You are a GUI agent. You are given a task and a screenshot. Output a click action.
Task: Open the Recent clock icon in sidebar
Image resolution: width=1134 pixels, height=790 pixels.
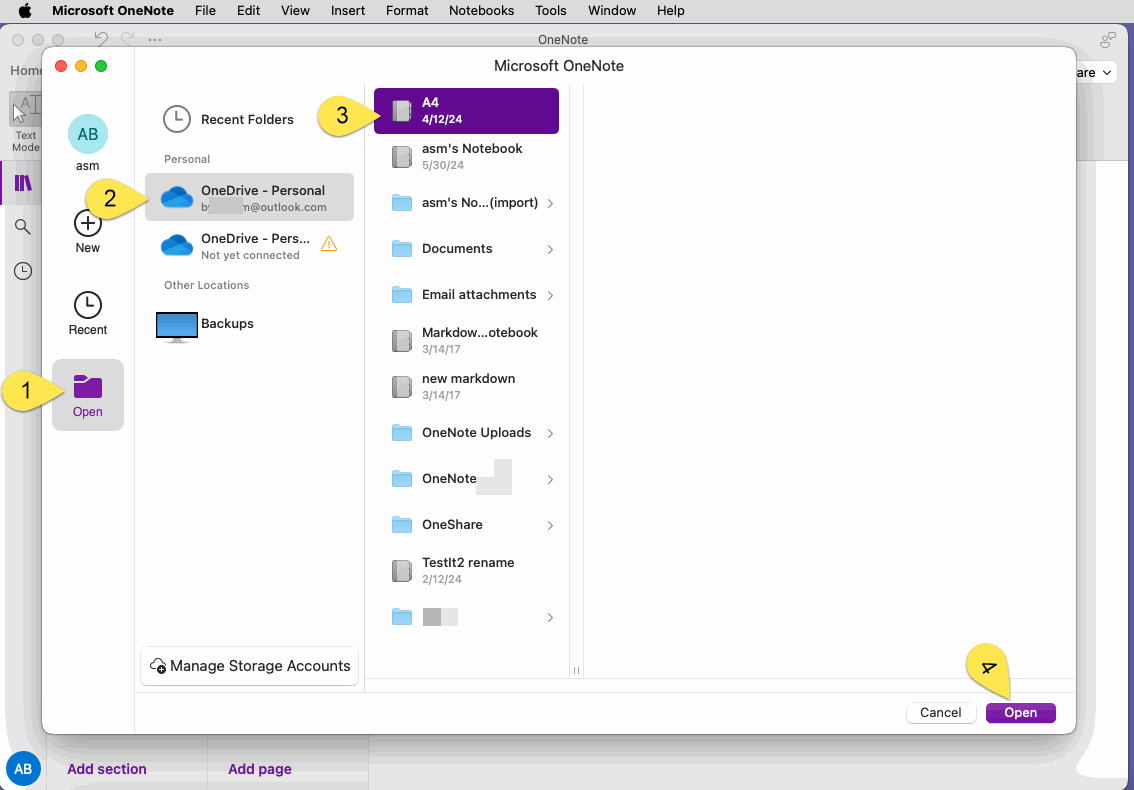click(x=87, y=303)
